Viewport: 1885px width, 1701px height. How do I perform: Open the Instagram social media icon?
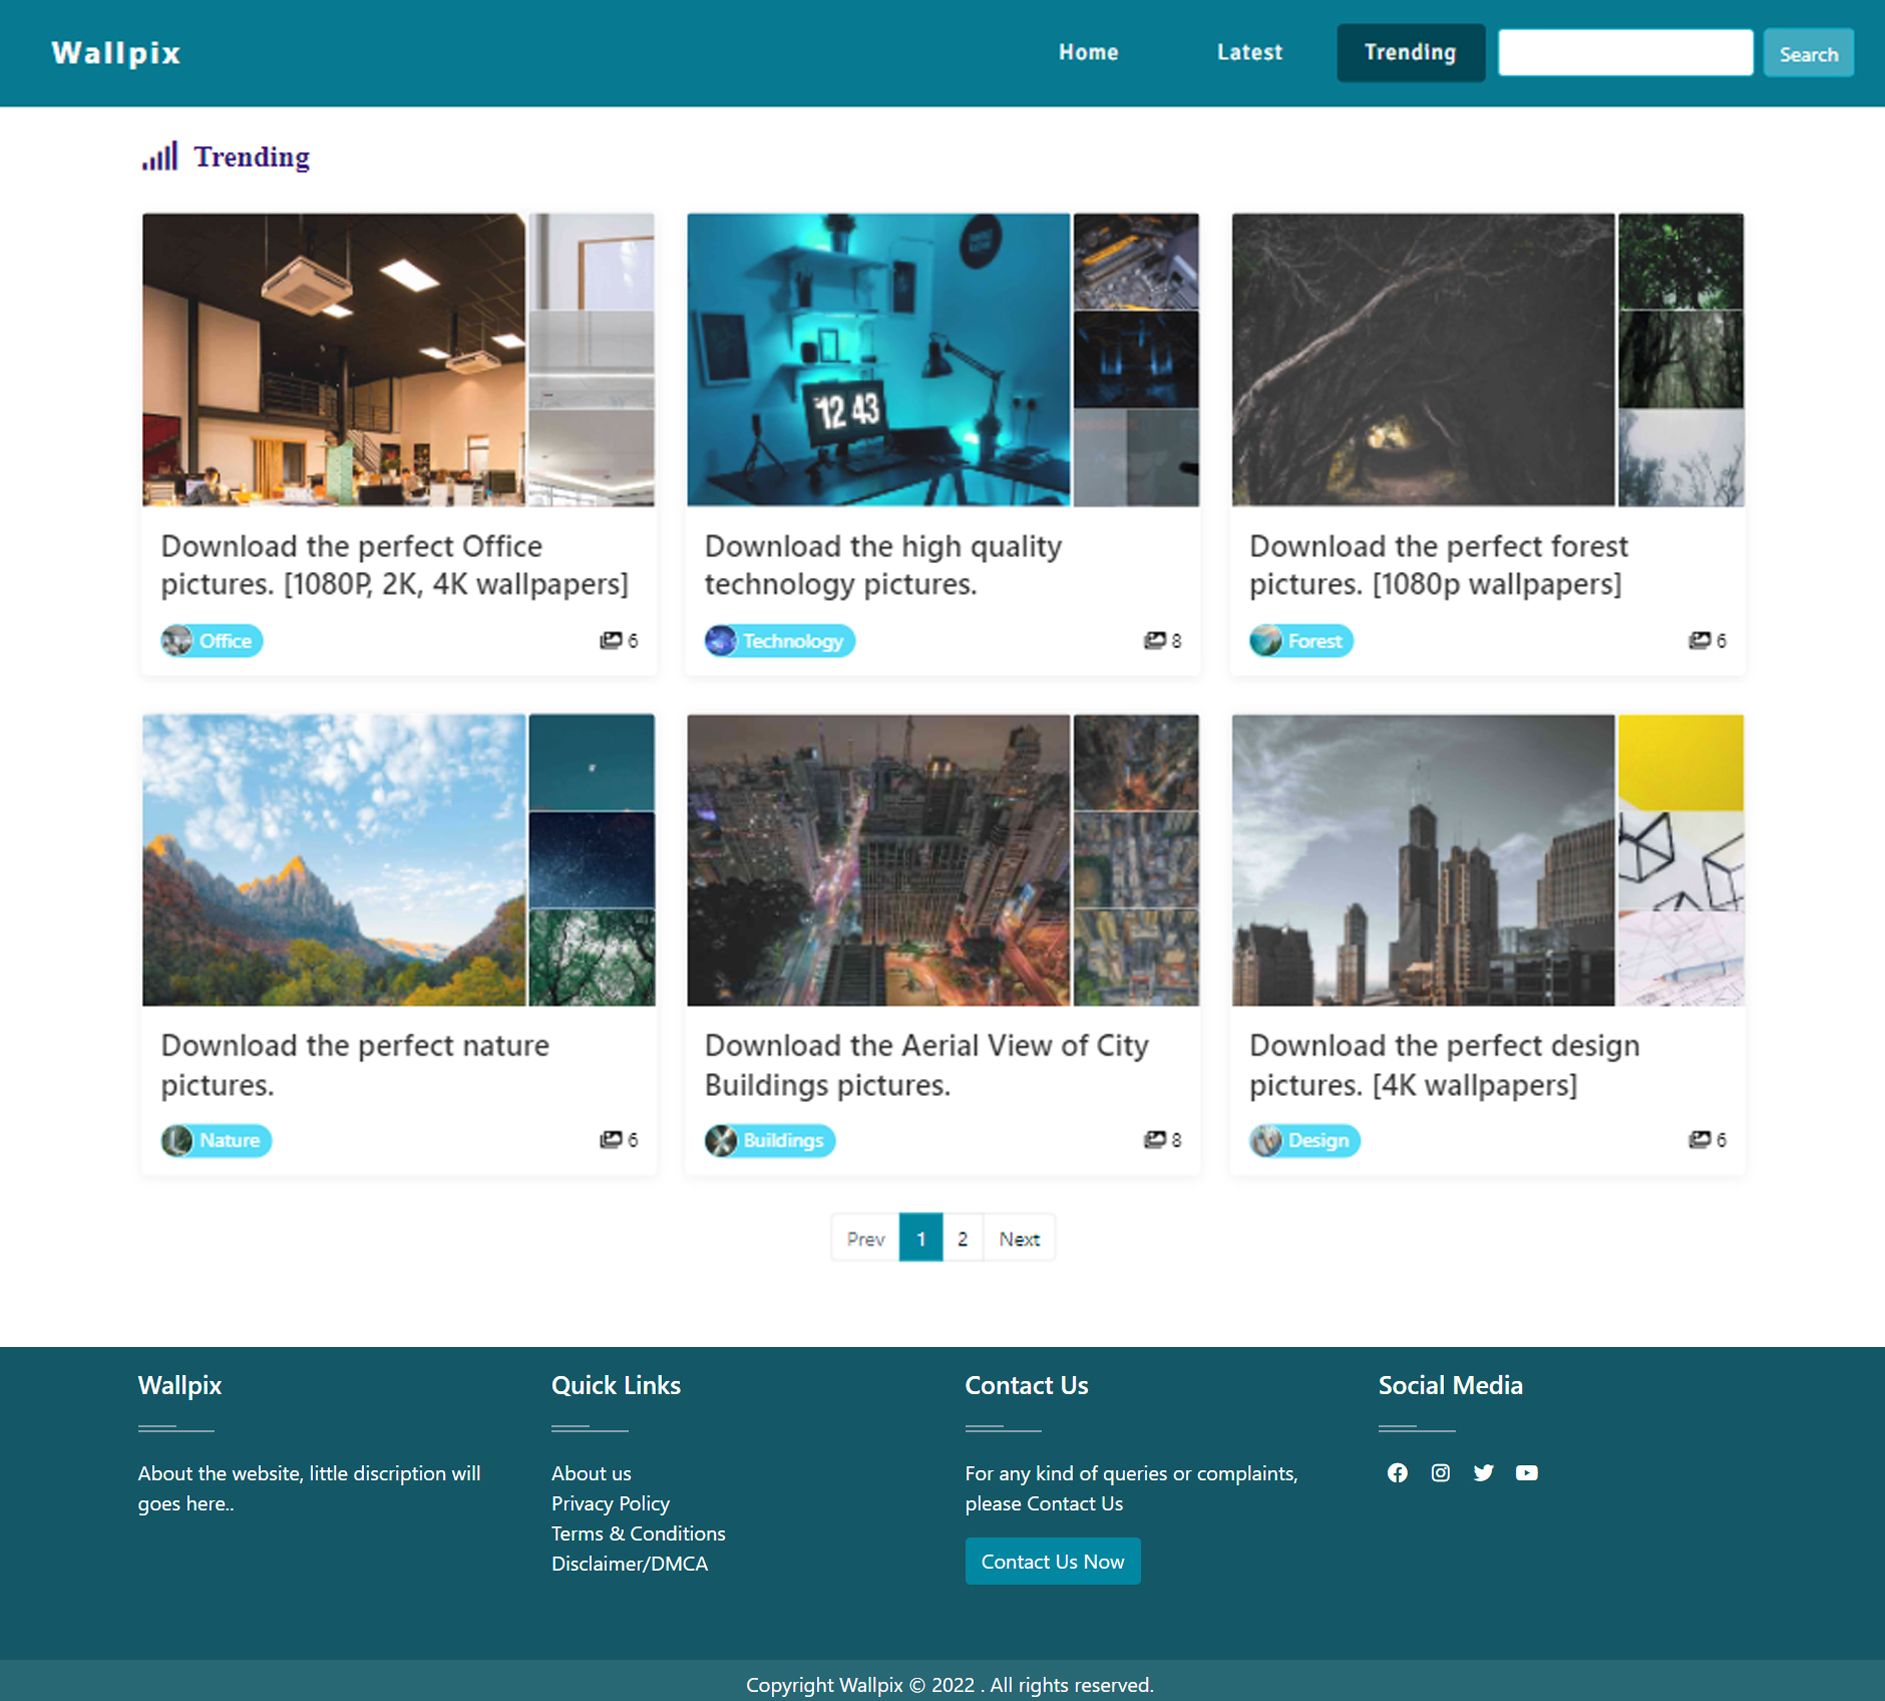coord(1440,1473)
